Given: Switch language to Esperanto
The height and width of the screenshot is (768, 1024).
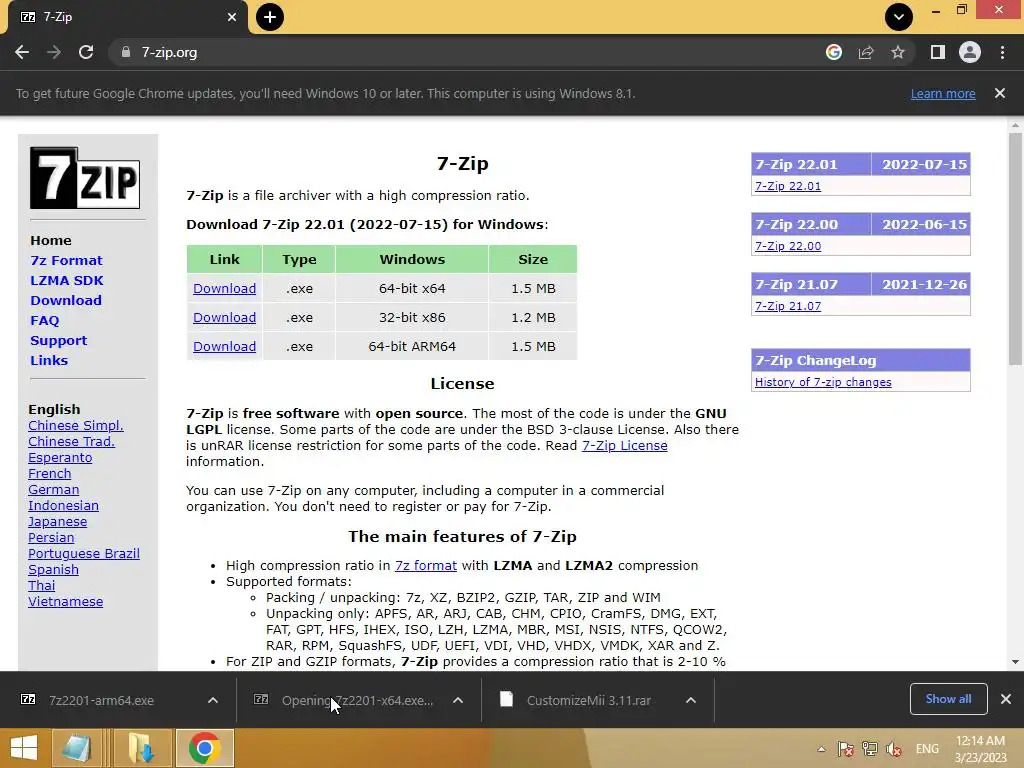Looking at the screenshot, I should click(60, 458).
